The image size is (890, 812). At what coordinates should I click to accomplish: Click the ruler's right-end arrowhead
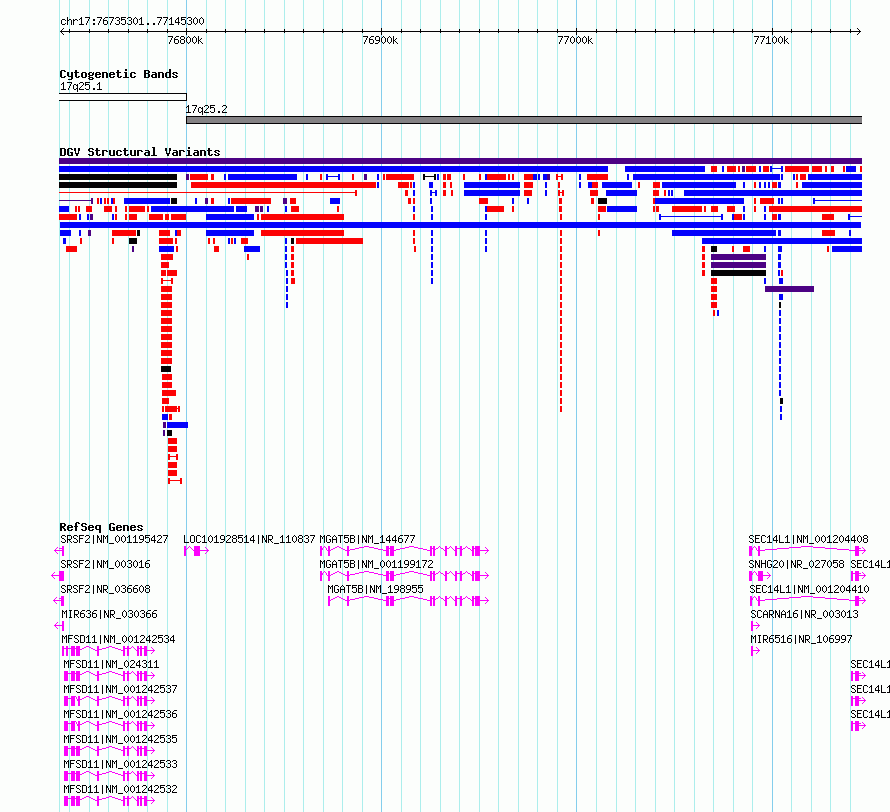859,32
